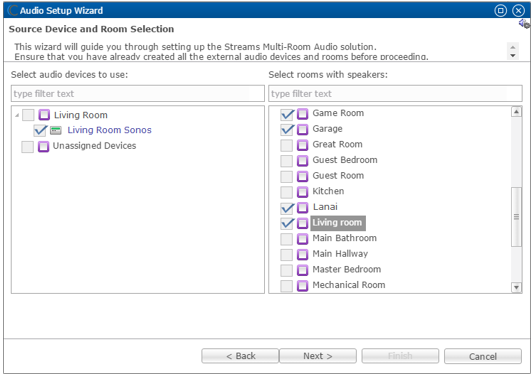532x378 pixels.
Task: Click the rooms list scrollbar thumb
Action: click(x=516, y=217)
